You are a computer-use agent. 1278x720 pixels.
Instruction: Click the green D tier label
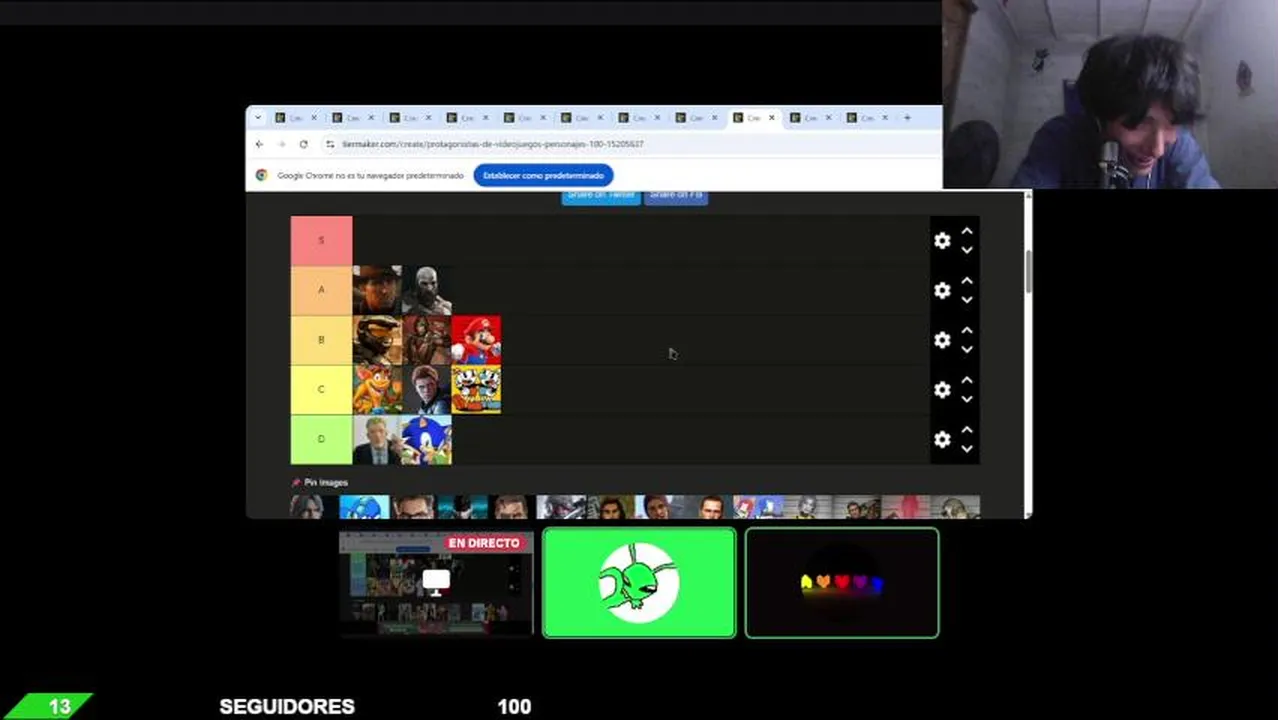(x=321, y=440)
